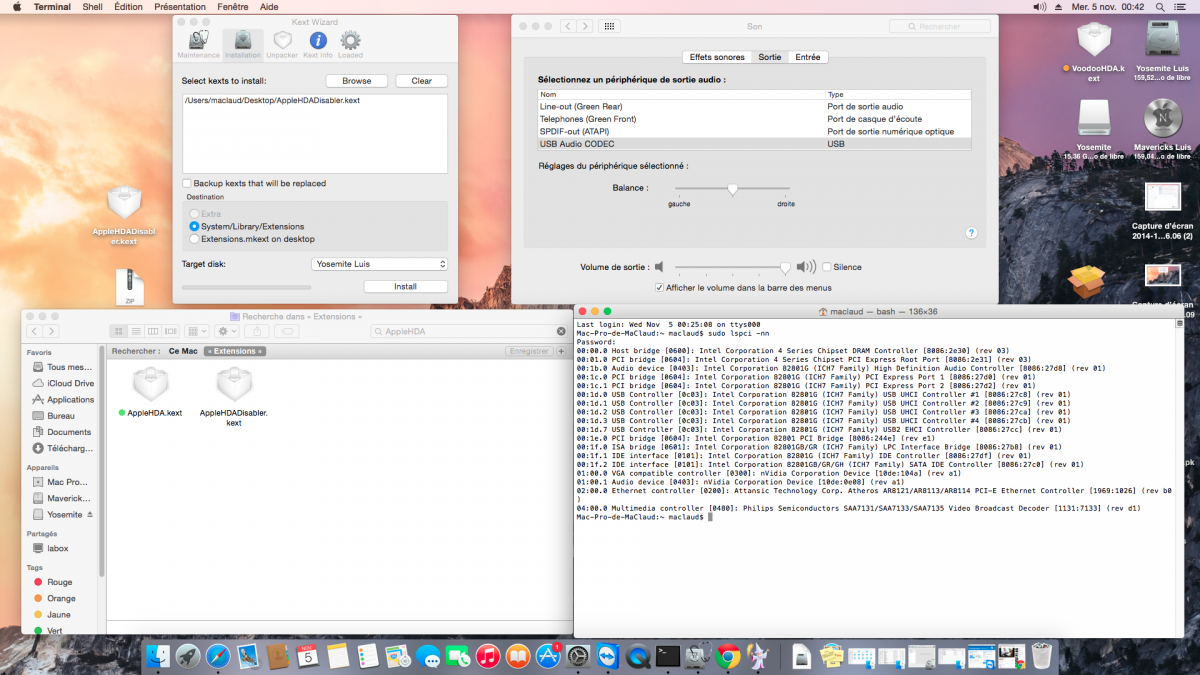Click the Loaded gear icon
1200x675 pixels.
click(x=350, y=42)
